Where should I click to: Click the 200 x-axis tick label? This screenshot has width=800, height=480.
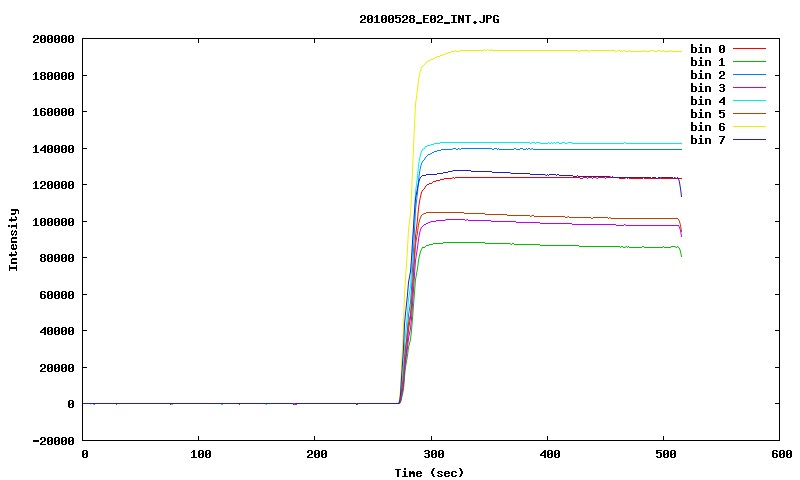(317, 454)
